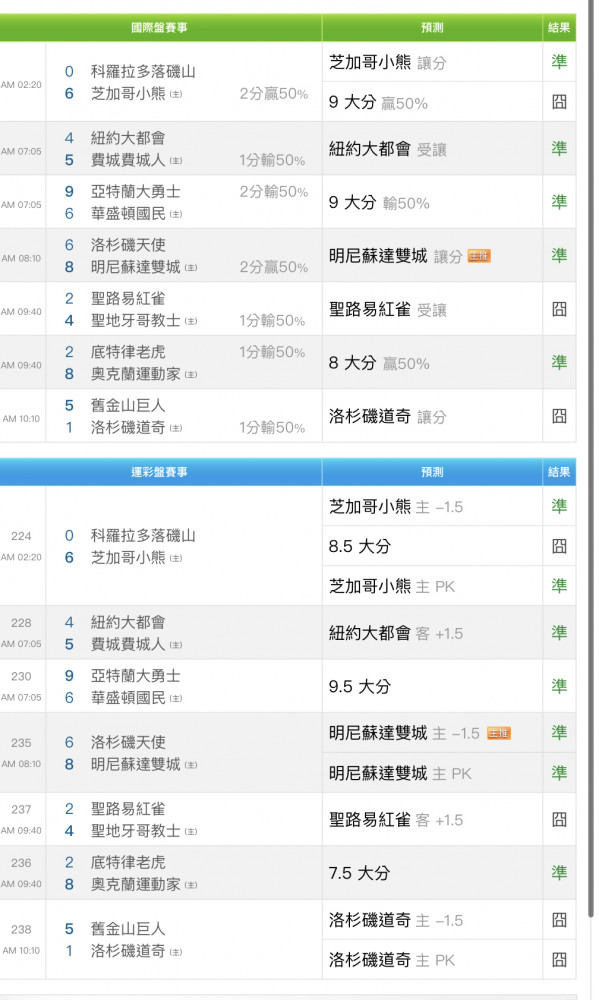
Task: Click the 囧 result for 8.5 大分
Action: point(559,546)
